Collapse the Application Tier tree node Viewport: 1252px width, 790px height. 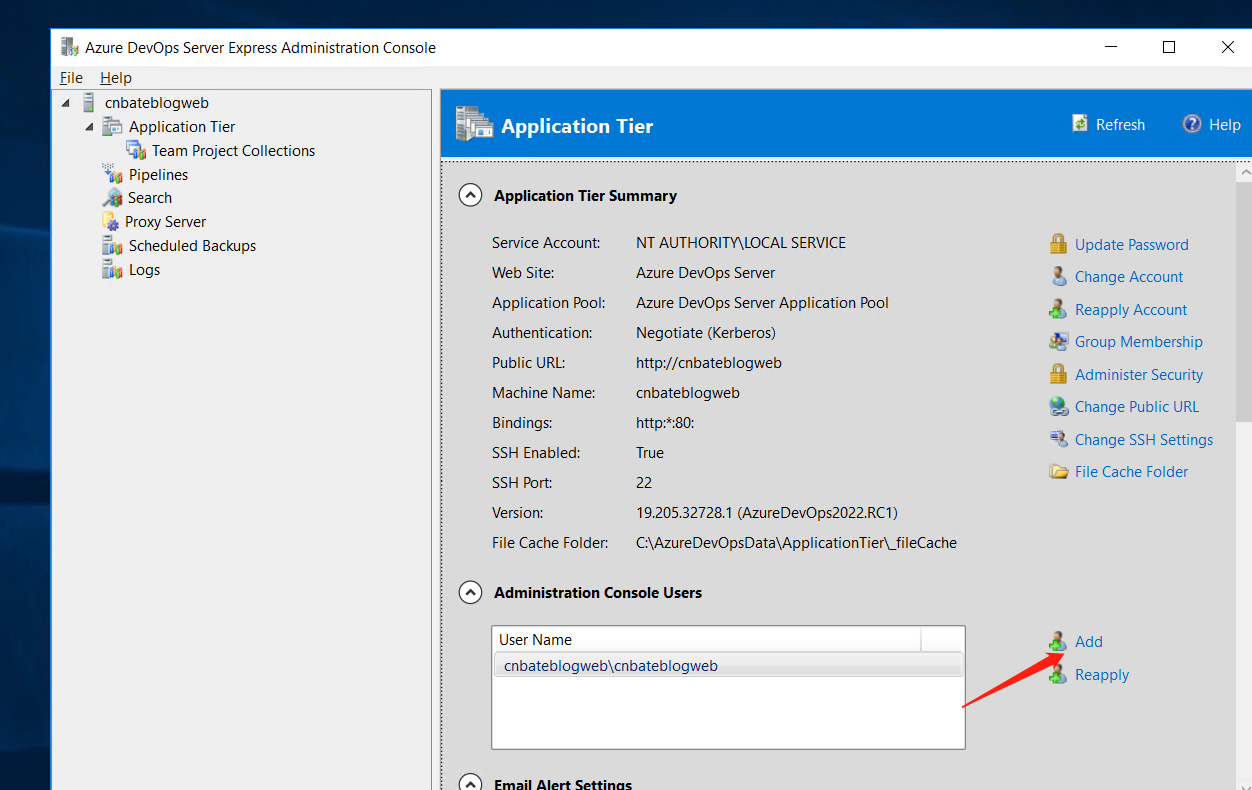pyautogui.click(x=89, y=127)
